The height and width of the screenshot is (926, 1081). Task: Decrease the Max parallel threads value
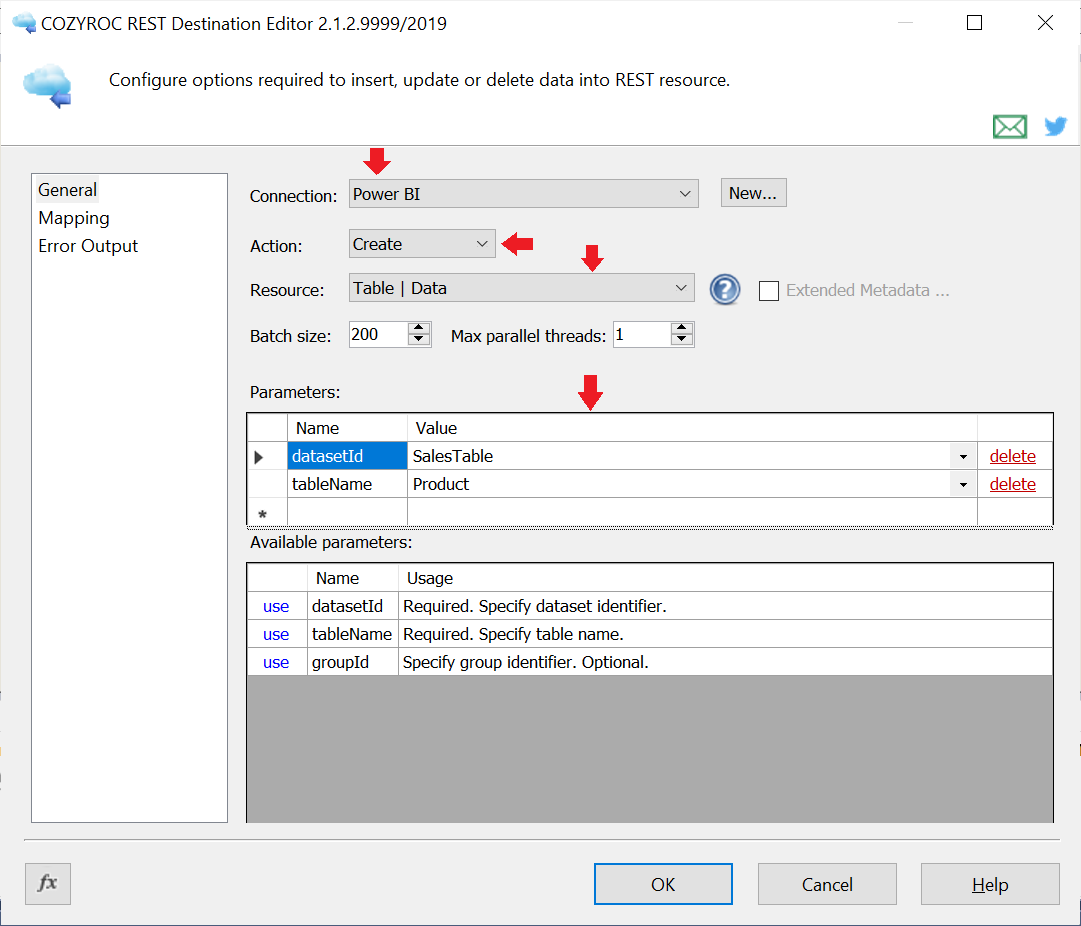(x=682, y=341)
